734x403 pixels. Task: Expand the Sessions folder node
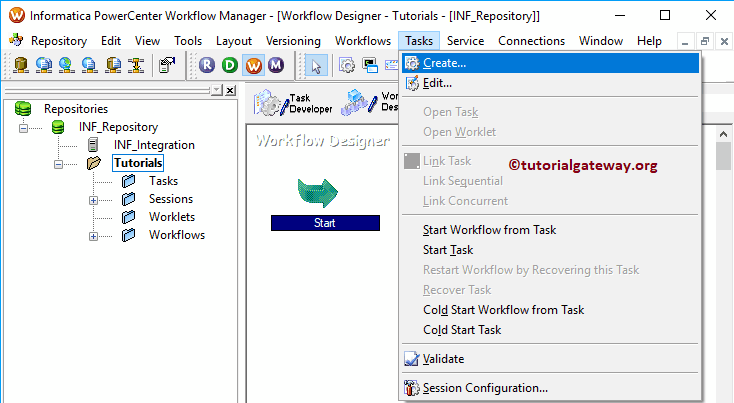93,200
